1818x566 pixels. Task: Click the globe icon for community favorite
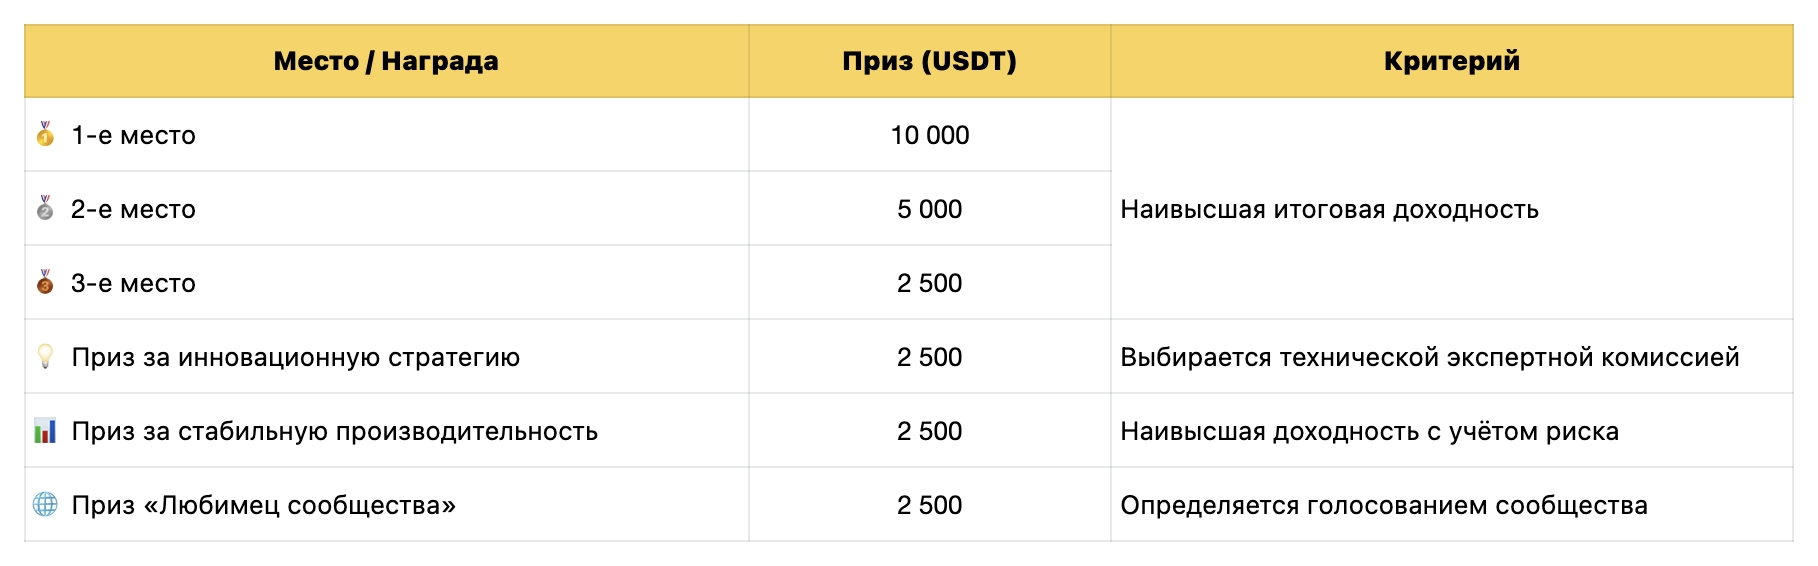pyautogui.click(x=45, y=505)
